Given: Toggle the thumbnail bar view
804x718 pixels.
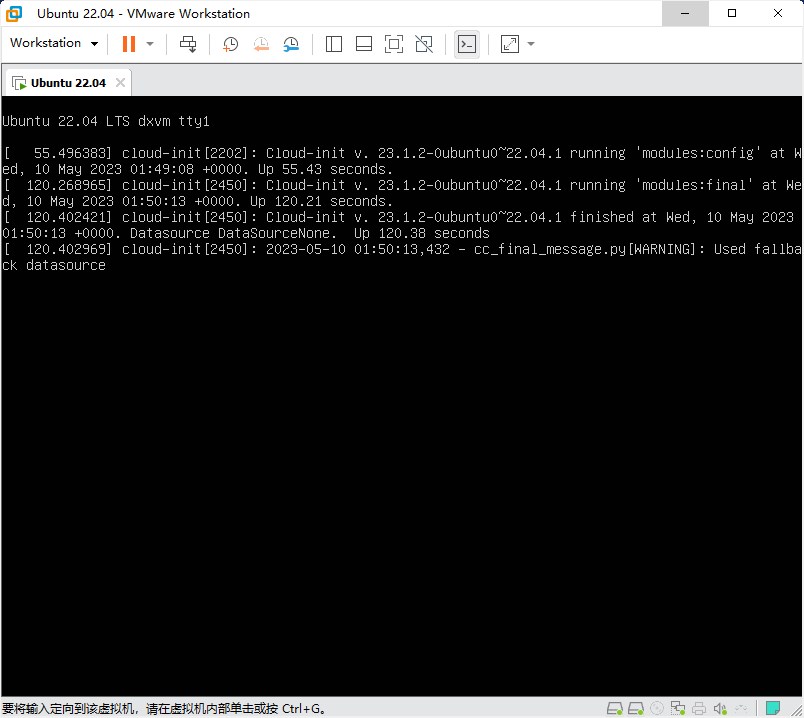Looking at the screenshot, I should click(x=364, y=44).
